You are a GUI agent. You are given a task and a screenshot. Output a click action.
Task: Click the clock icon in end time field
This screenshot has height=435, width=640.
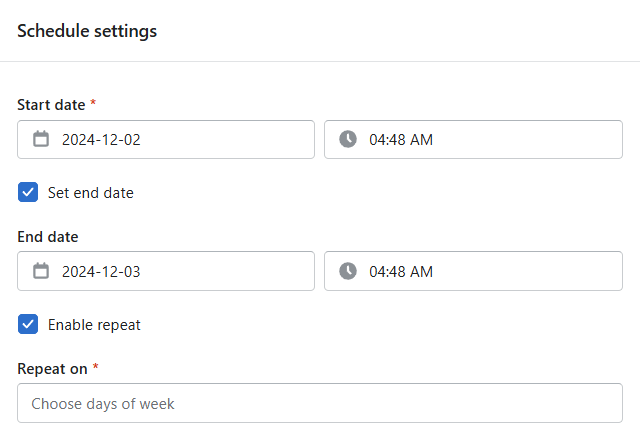click(348, 271)
